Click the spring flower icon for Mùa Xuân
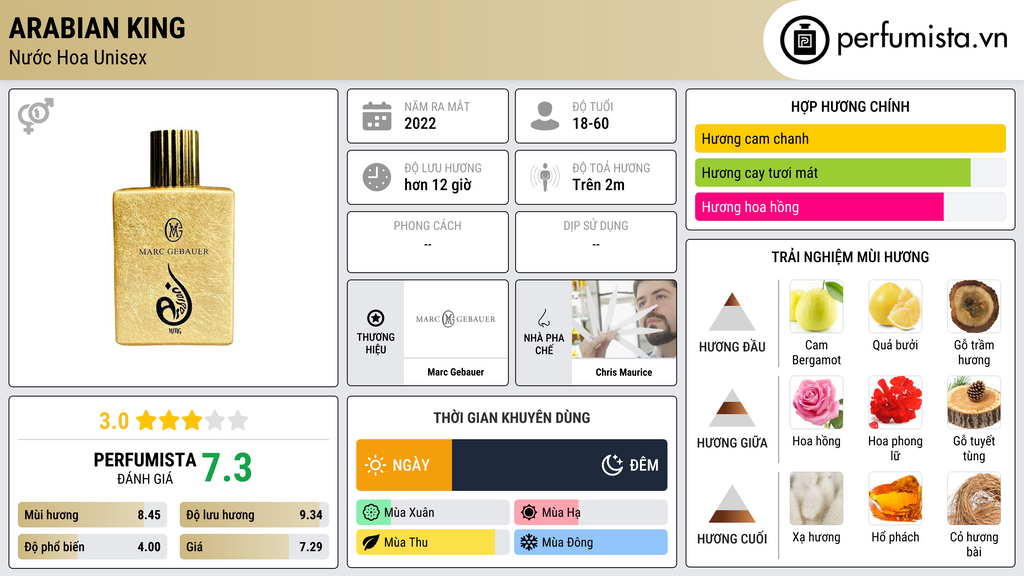The width and height of the screenshot is (1024, 576). tap(371, 513)
